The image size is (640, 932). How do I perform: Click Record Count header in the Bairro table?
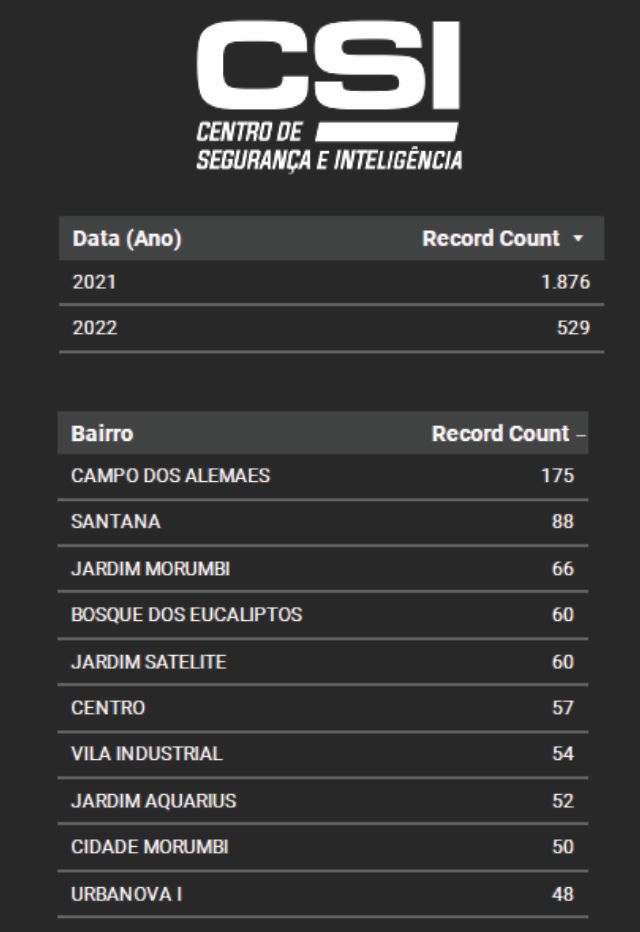point(499,434)
